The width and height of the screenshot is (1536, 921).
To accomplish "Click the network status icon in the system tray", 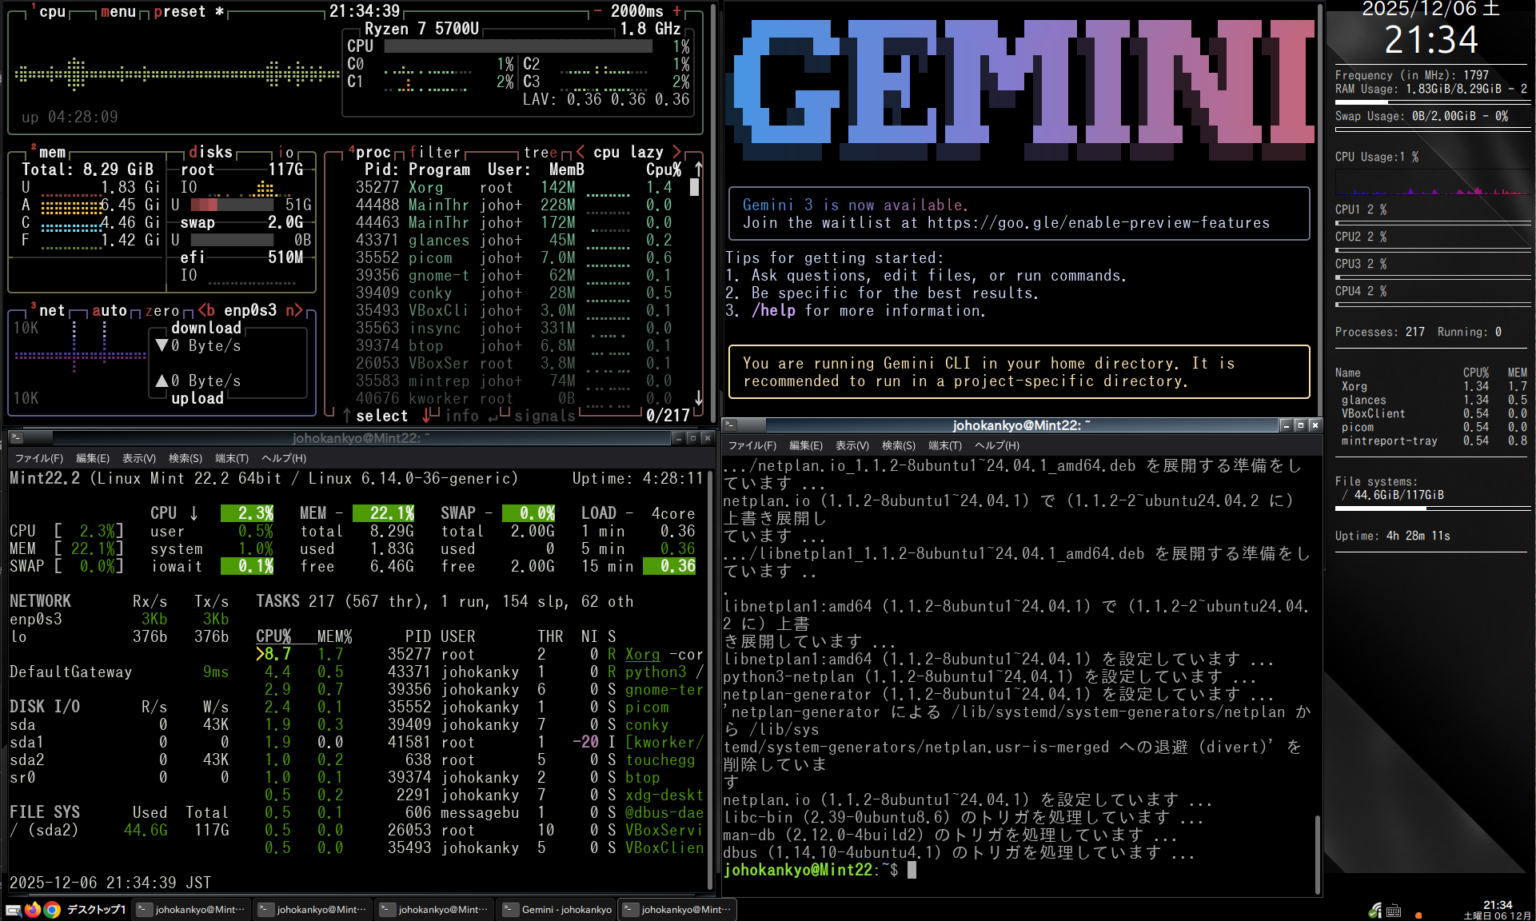I will [1374, 910].
